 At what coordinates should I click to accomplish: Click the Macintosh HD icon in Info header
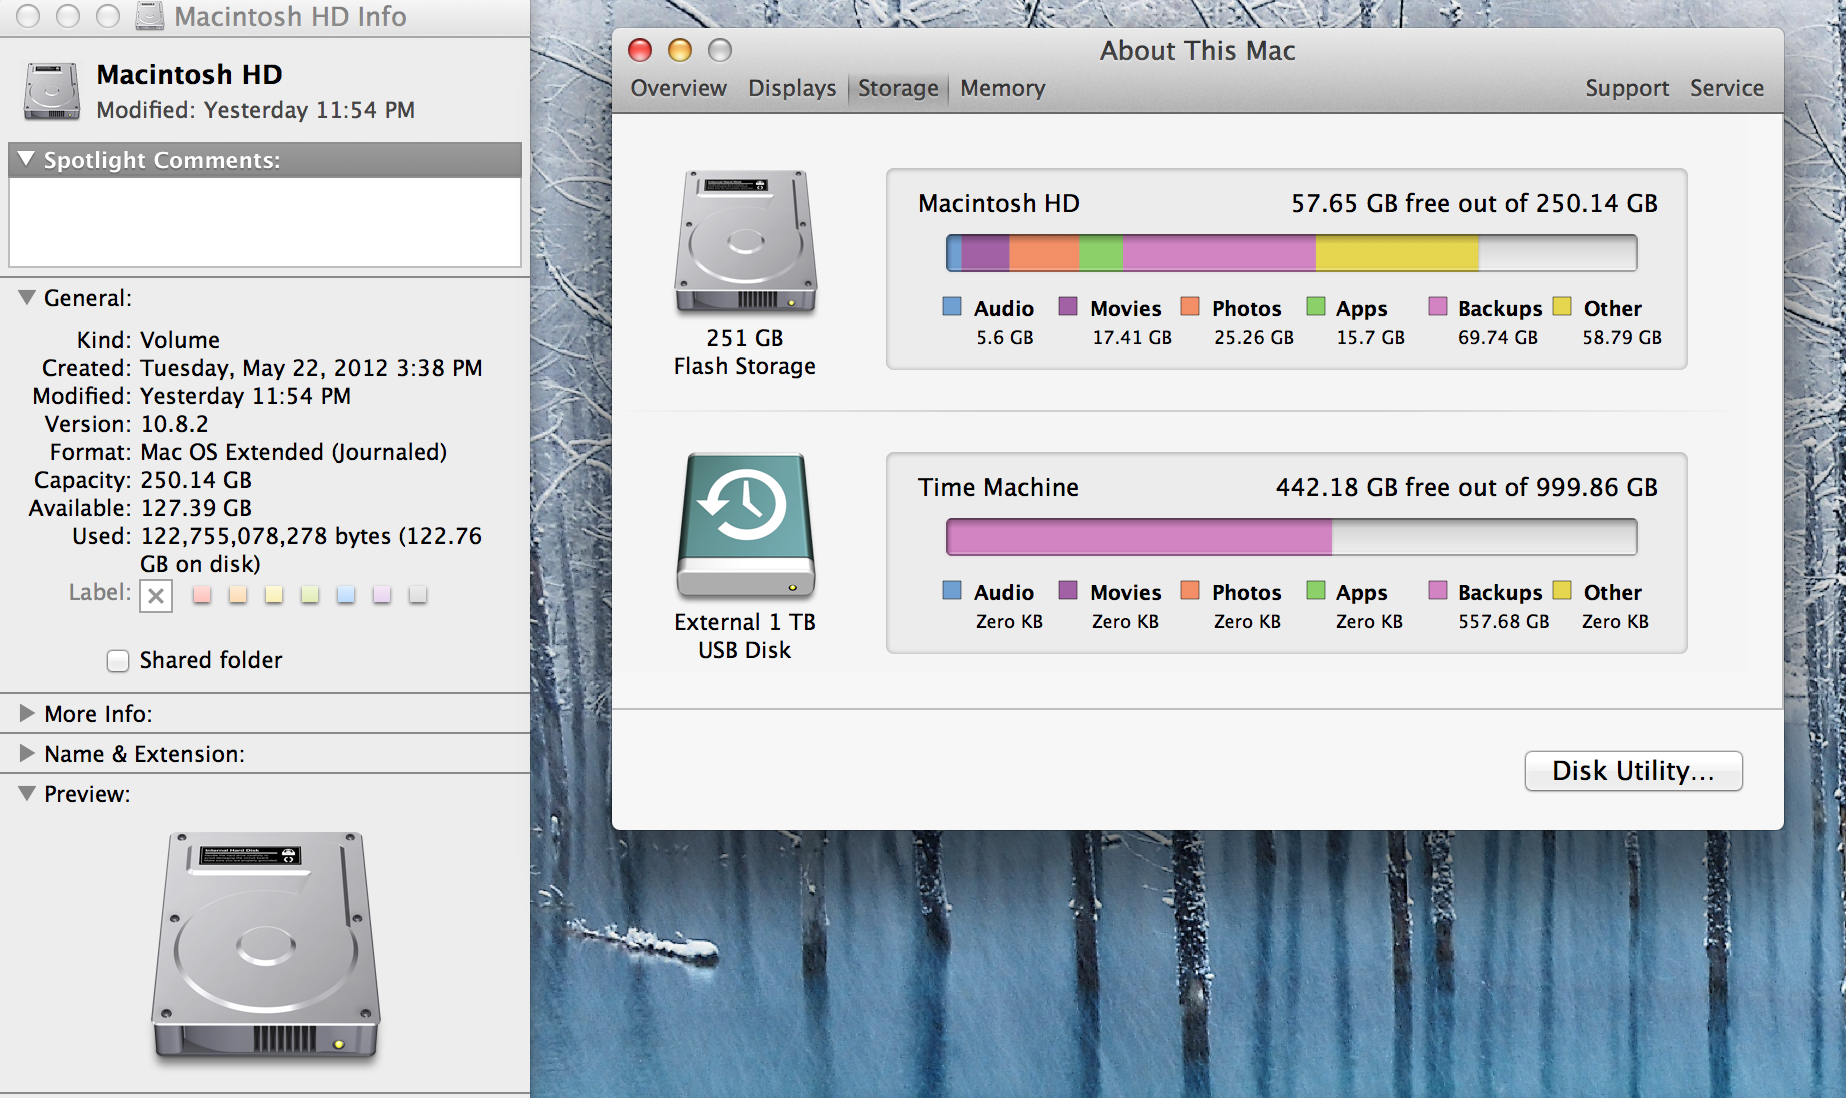coord(52,91)
